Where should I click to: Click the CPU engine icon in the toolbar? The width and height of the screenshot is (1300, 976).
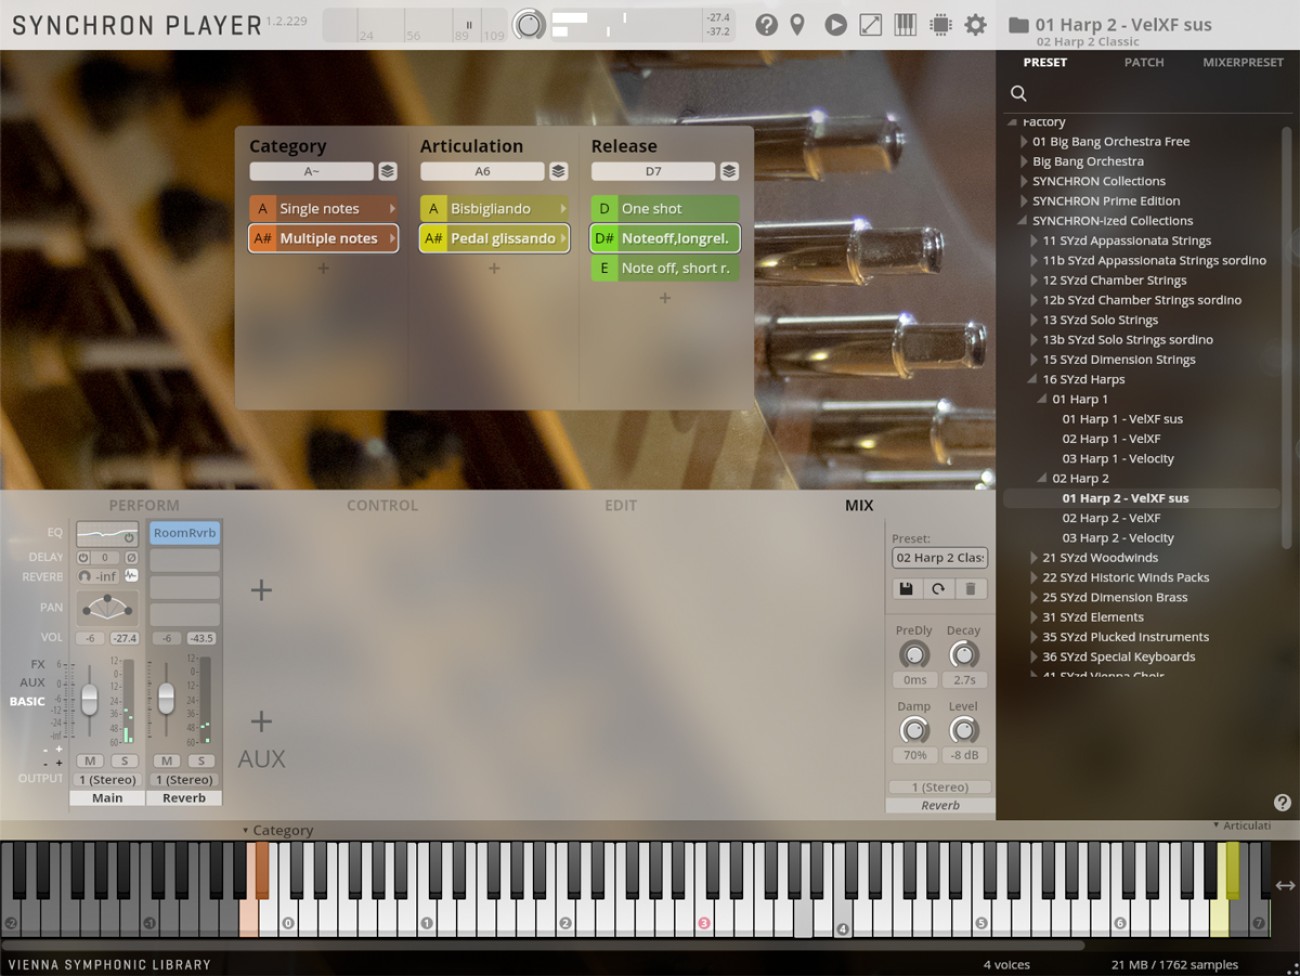coord(941,25)
